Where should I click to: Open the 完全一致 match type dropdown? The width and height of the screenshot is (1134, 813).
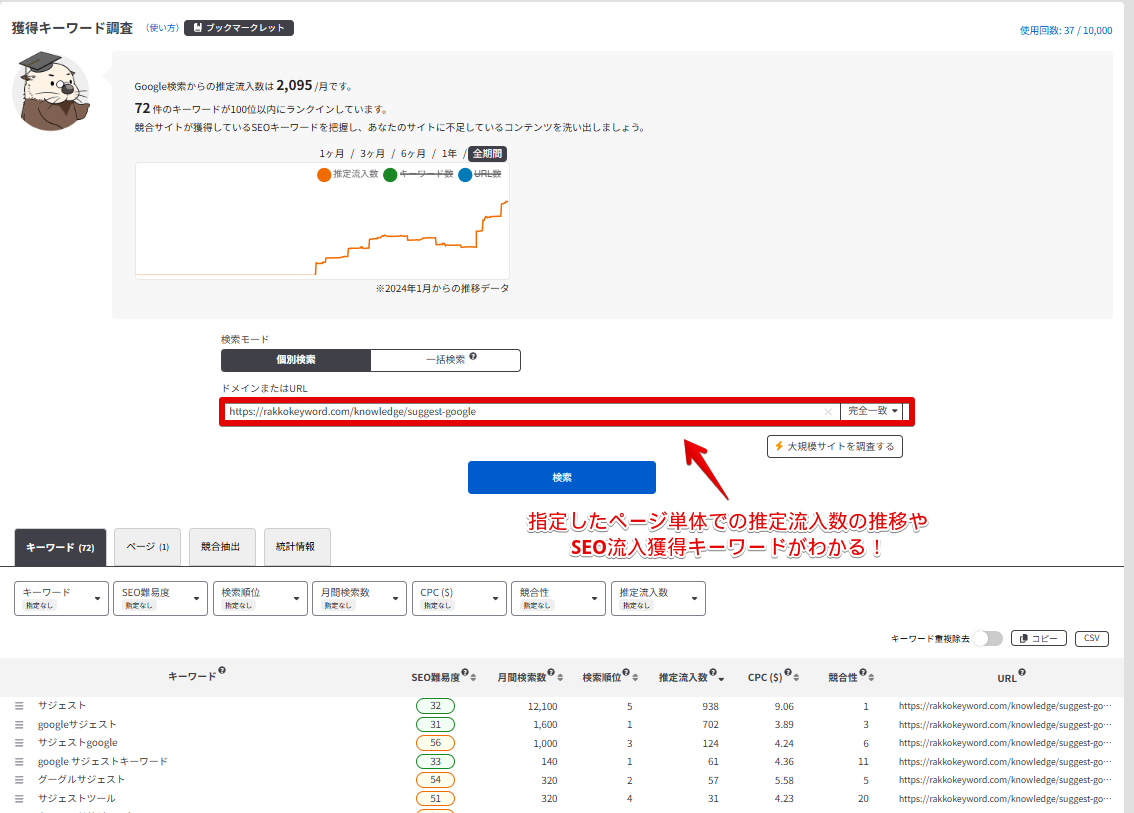pos(874,411)
